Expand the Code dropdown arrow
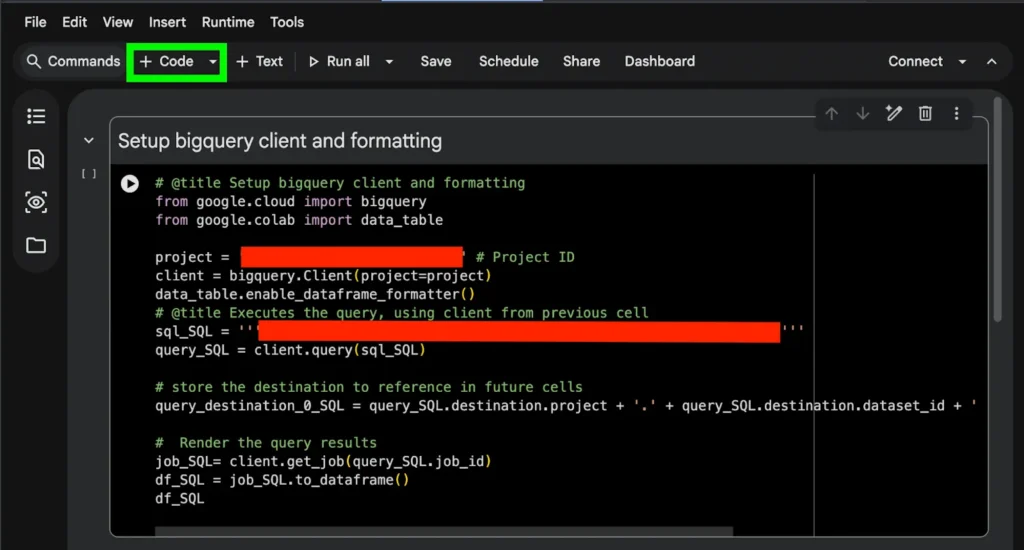The width and height of the screenshot is (1024, 550). pos(213,62)
